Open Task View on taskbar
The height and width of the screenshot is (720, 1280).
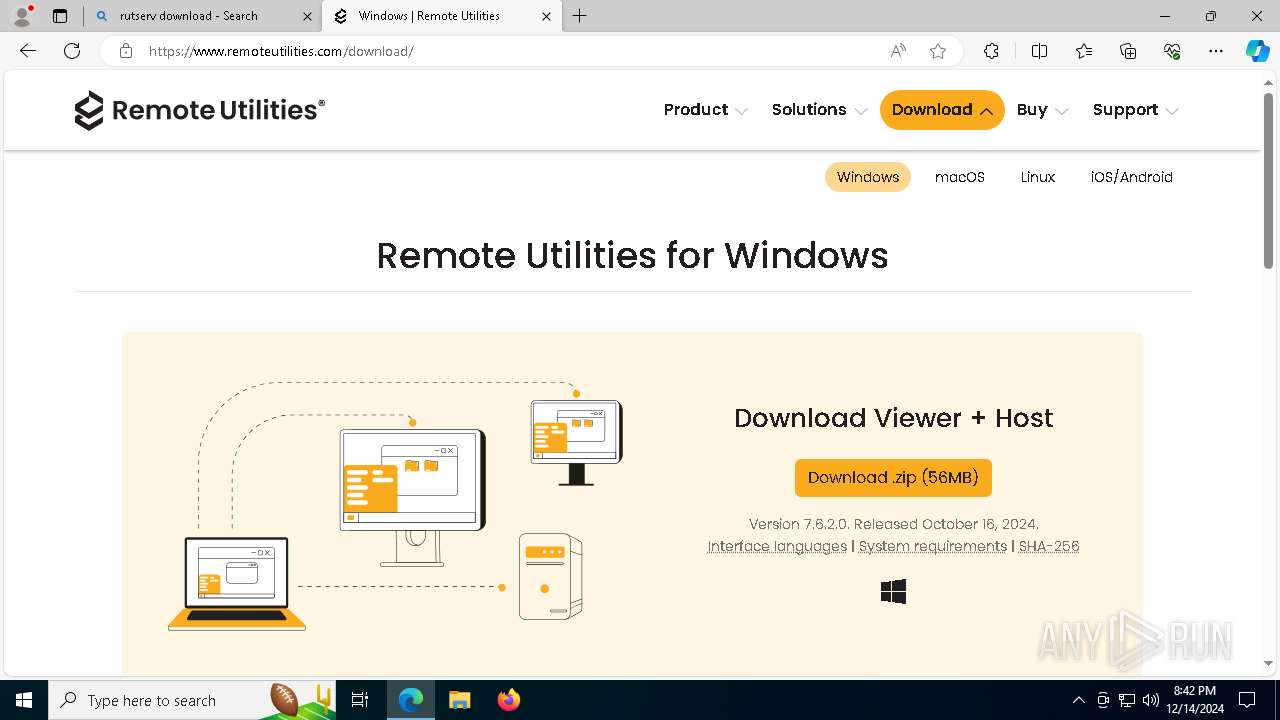[x=360, y=700]
